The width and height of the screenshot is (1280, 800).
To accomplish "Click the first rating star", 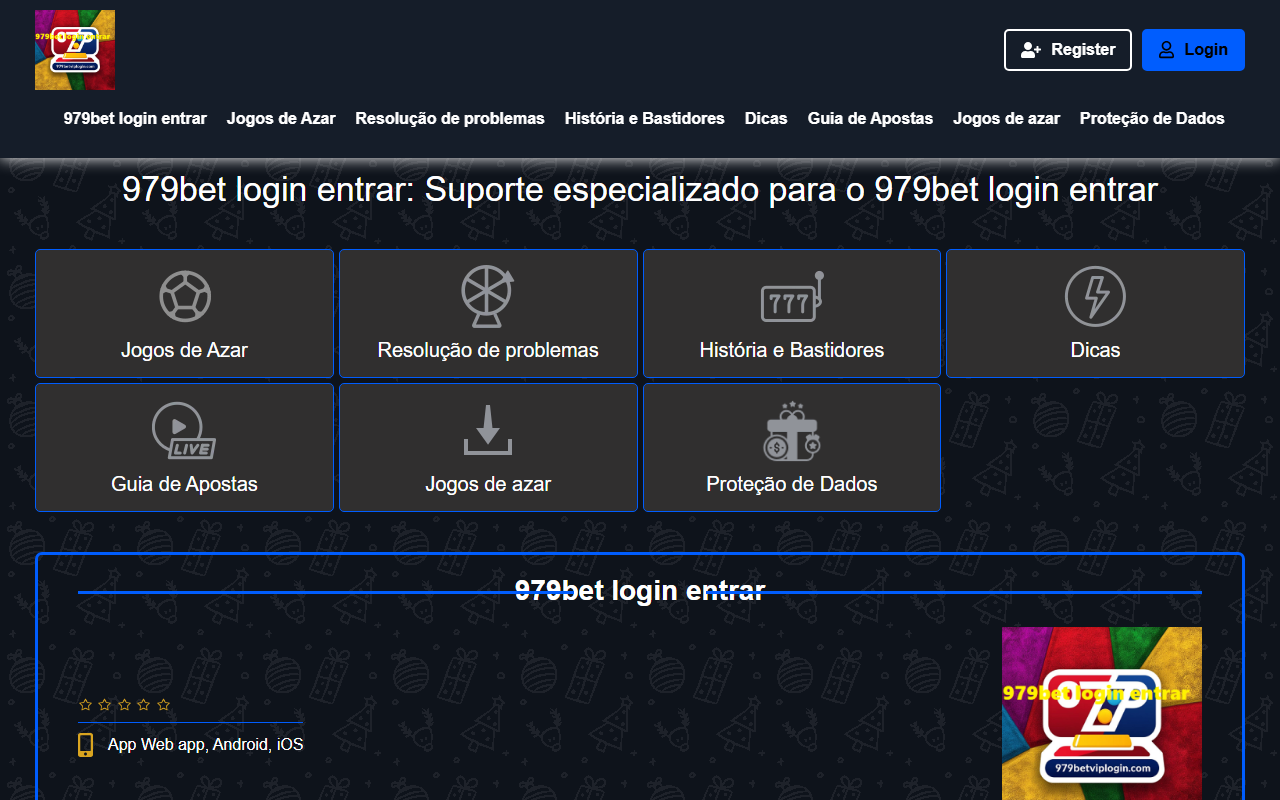I will 85,704.
